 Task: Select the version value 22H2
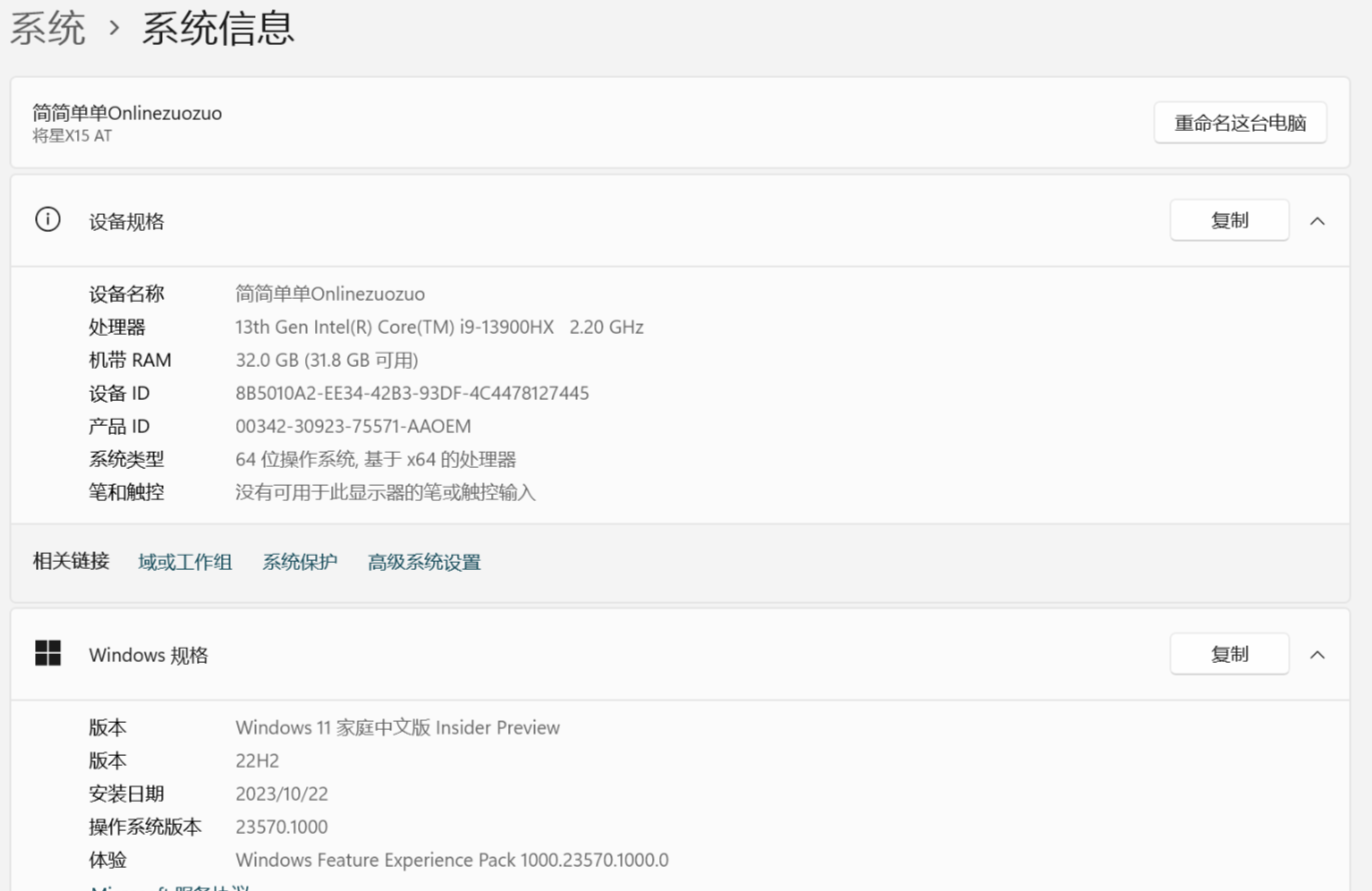(257, 761)
